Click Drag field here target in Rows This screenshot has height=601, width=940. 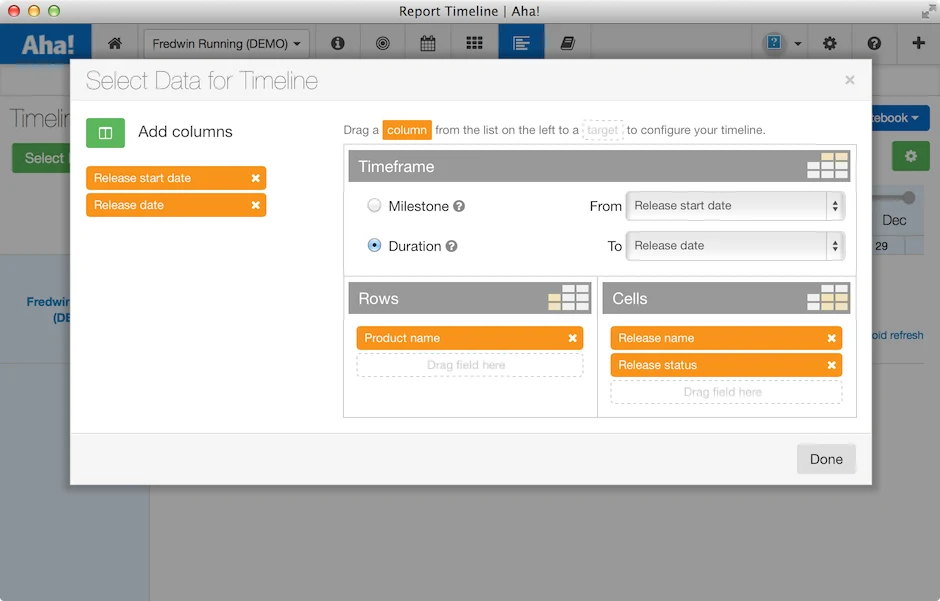[x=469, y=365]
